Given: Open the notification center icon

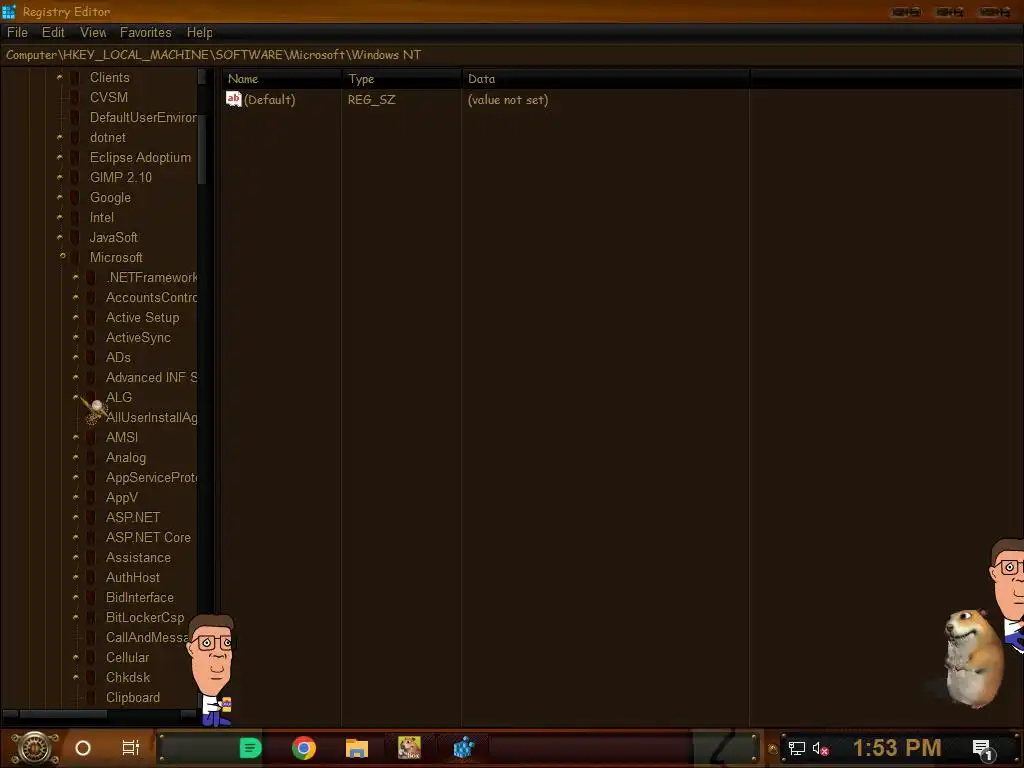Looking at the screenshot, I should 983,749.
